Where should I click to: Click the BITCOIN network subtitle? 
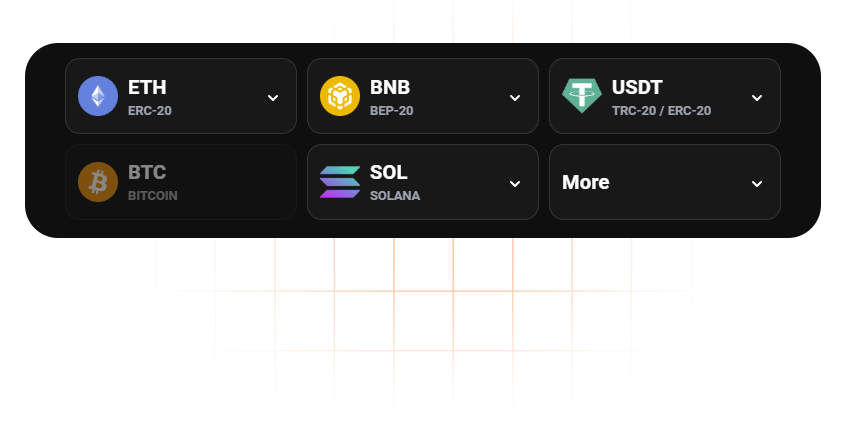click(153, 196)
